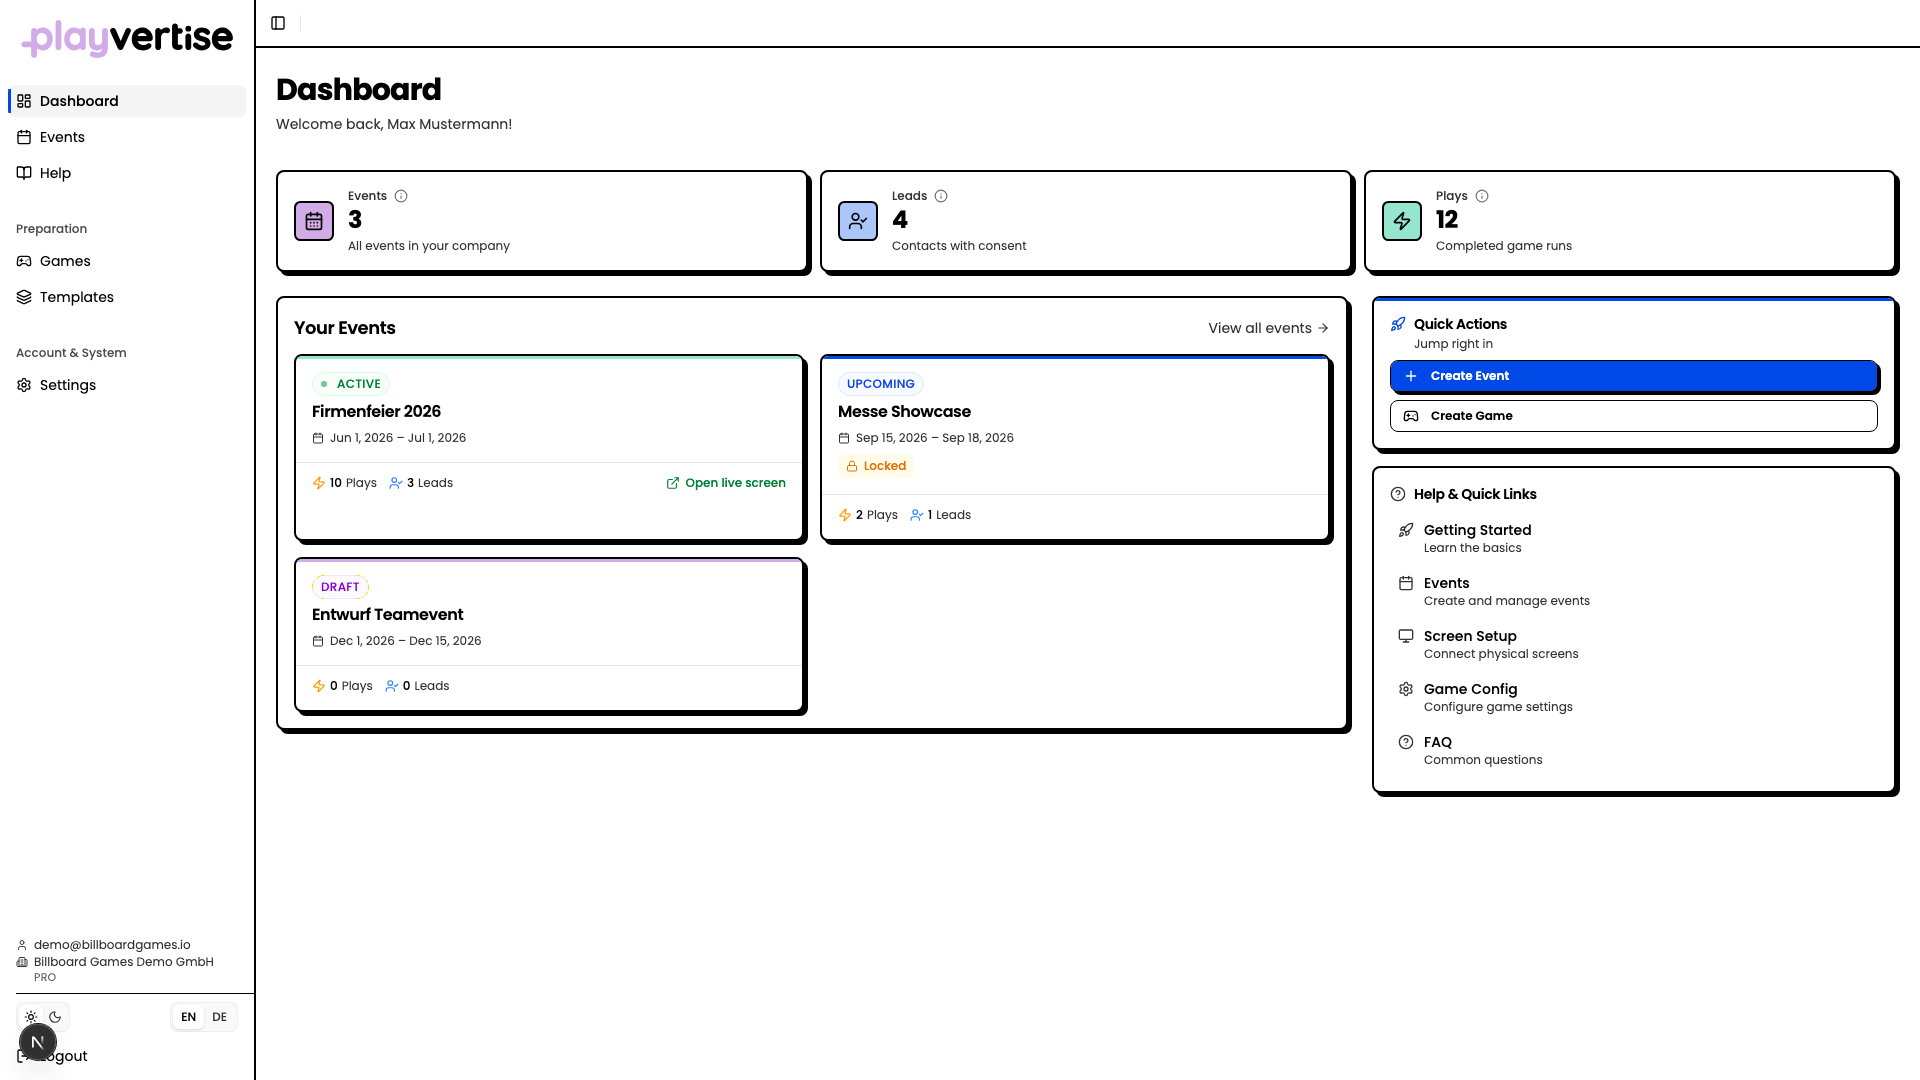The width and height of the screenshot is (1920, 1080).
Task: Open the Screen Setup help link
Action: tap(1634, 644)
